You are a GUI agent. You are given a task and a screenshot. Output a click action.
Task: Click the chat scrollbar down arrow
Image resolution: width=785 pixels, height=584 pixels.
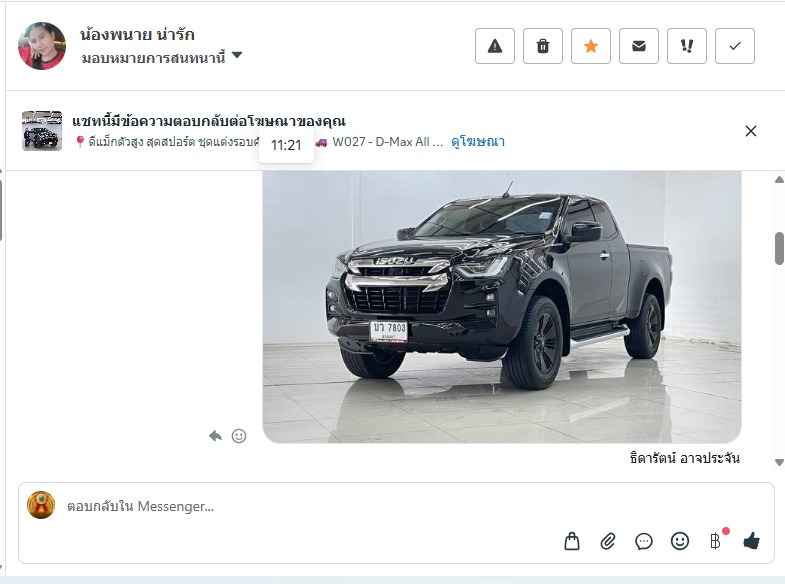click(779, 462)
